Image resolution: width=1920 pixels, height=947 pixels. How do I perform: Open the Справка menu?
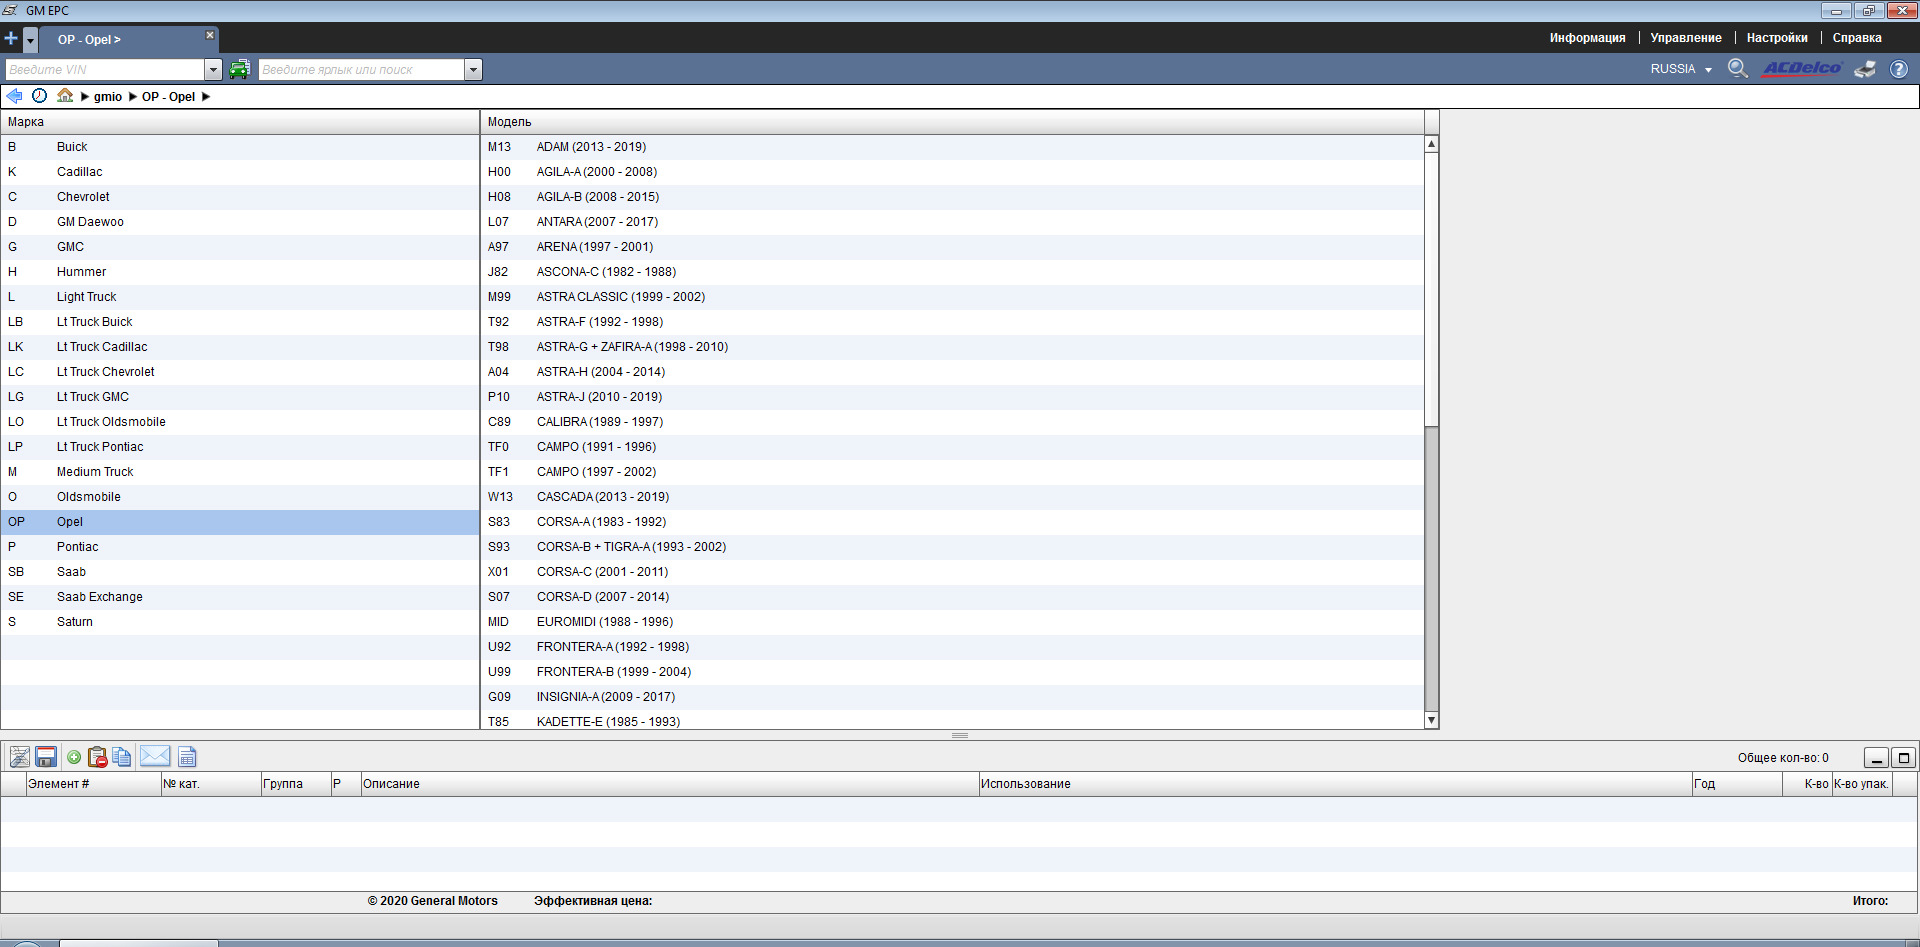[x=1856, y=38]
